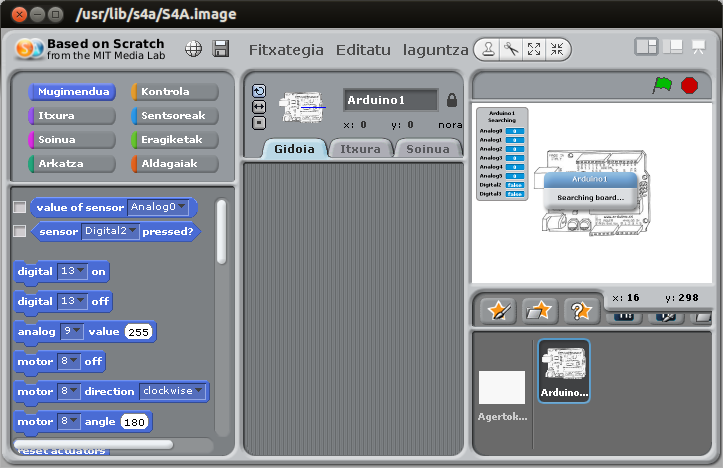Switch to the Itxura tab
723x468 pixels.
click(x=359, y=149)
